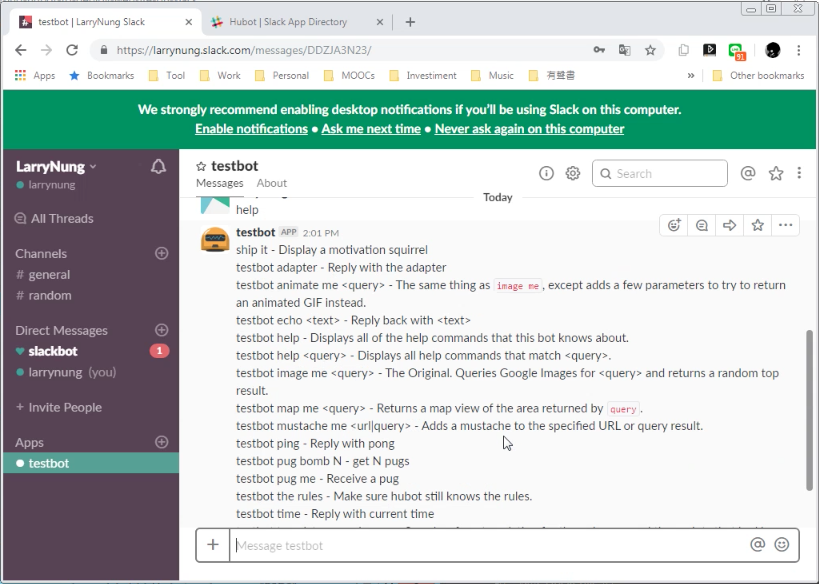Click the testbot sender name
This screenshot has height=584, width=819.
pos(255,232)
